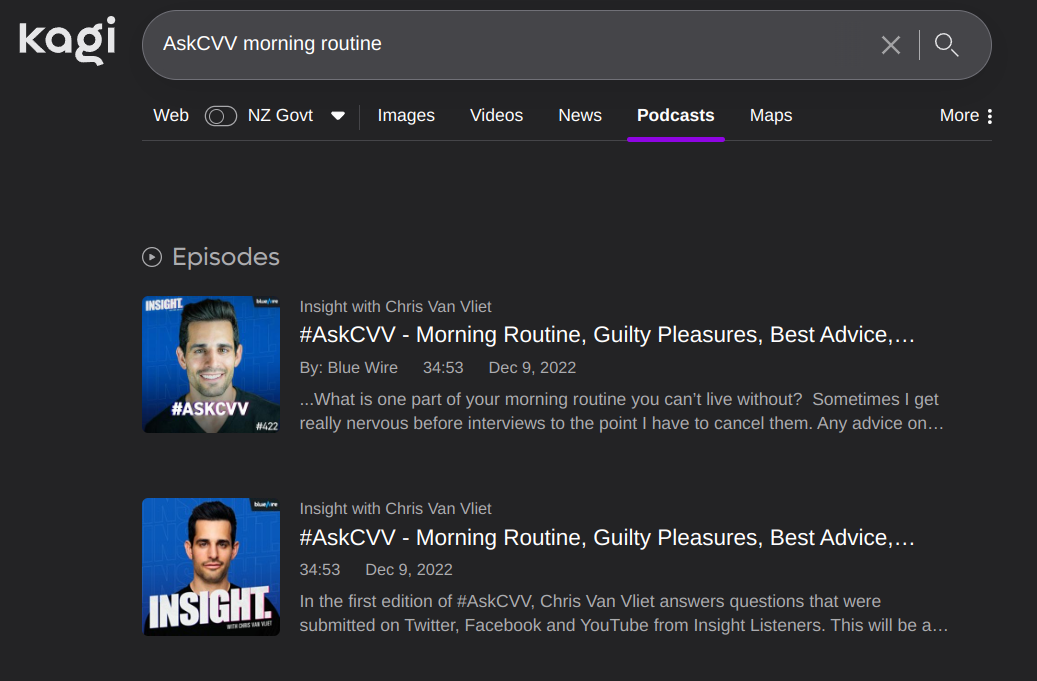1037x681 pixels.
Task: Click the Episodes section heading
Action: 226,257
